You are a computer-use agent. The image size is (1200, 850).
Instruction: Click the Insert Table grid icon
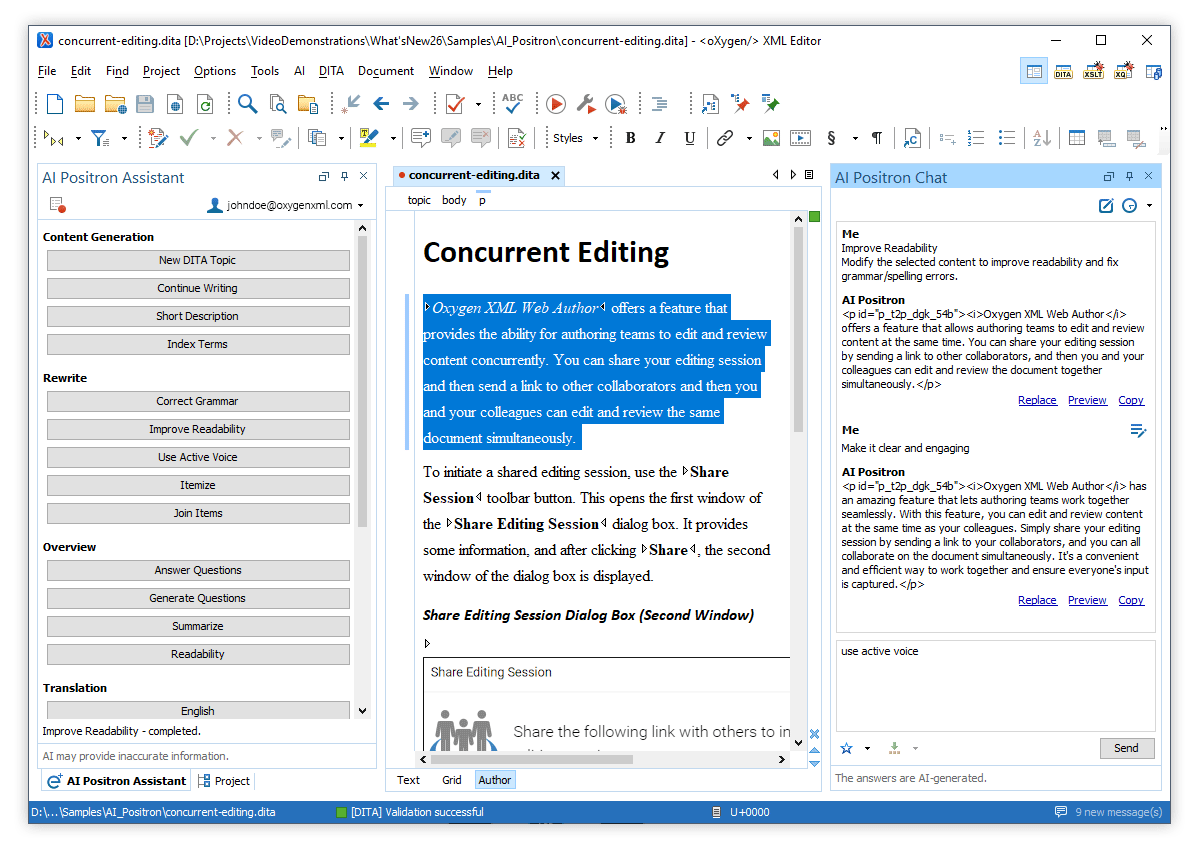pyautogui.click(x=1077, y=138)
